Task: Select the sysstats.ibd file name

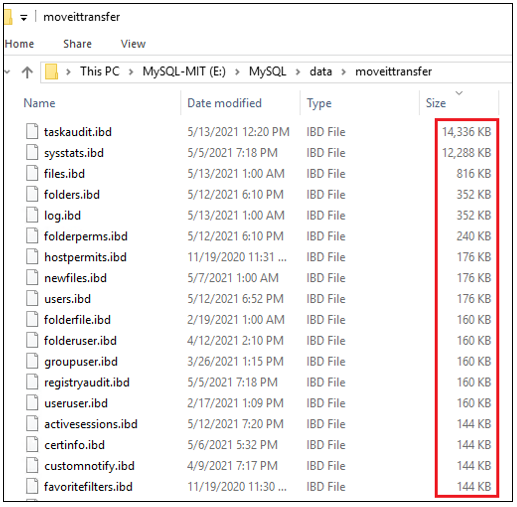Action: coord(74,153)
